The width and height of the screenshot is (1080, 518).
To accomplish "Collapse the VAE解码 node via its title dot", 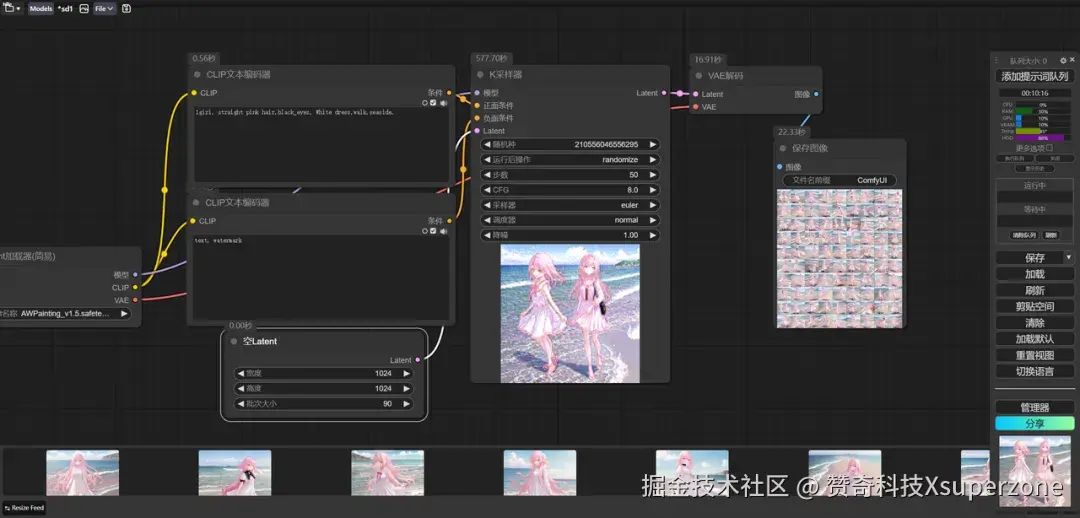I will pos(699,76).
